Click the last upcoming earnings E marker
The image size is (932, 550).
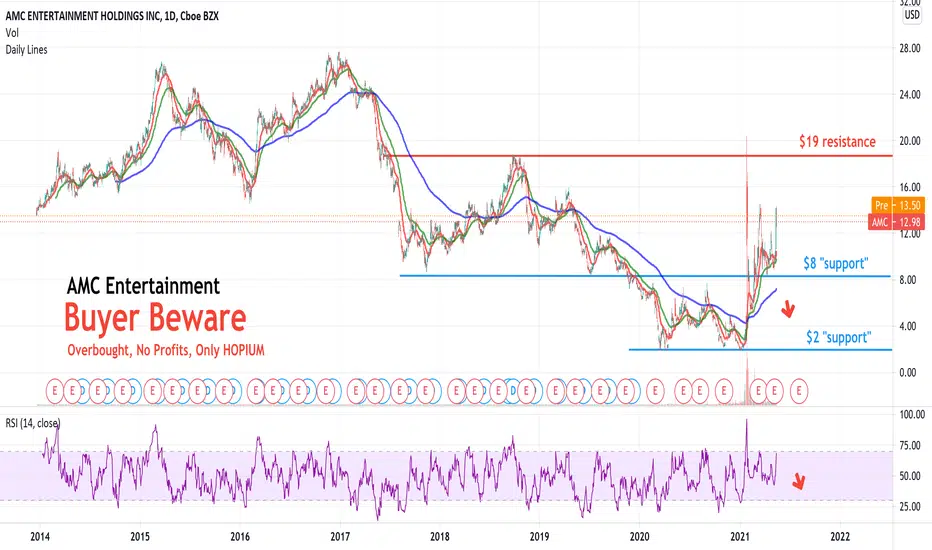[799, 391]
